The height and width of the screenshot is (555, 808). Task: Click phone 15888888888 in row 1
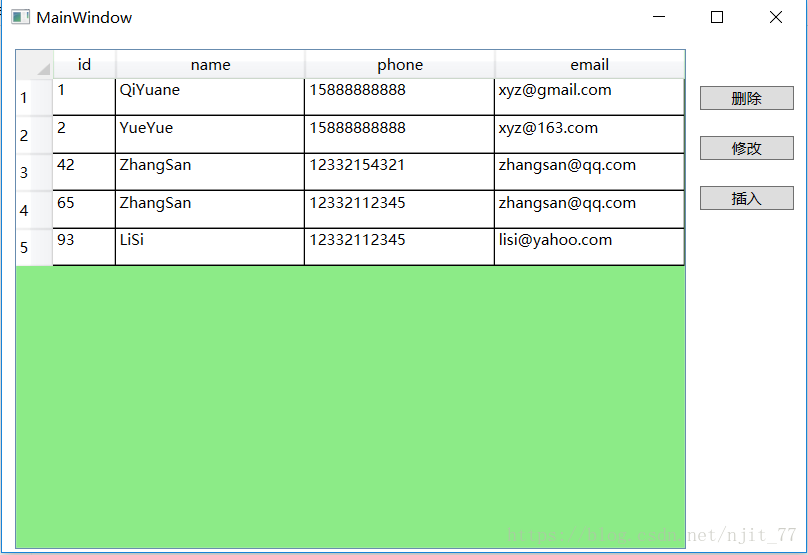coord(400,97)
